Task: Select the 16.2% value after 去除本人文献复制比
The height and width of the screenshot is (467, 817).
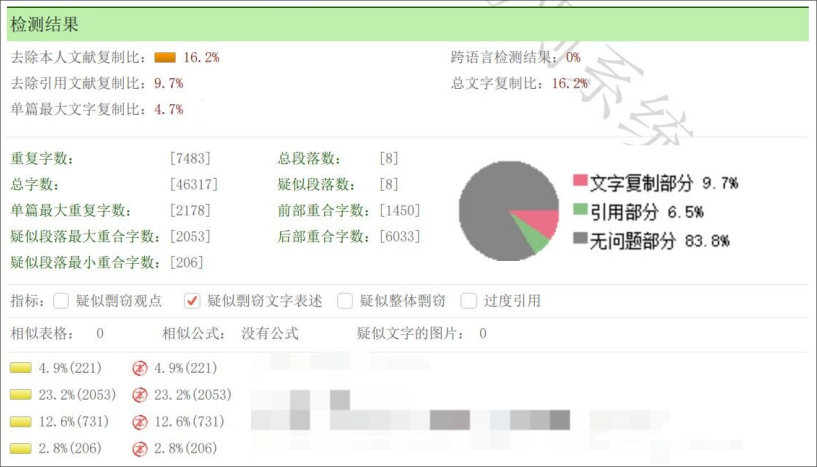Action: point(201,57)
